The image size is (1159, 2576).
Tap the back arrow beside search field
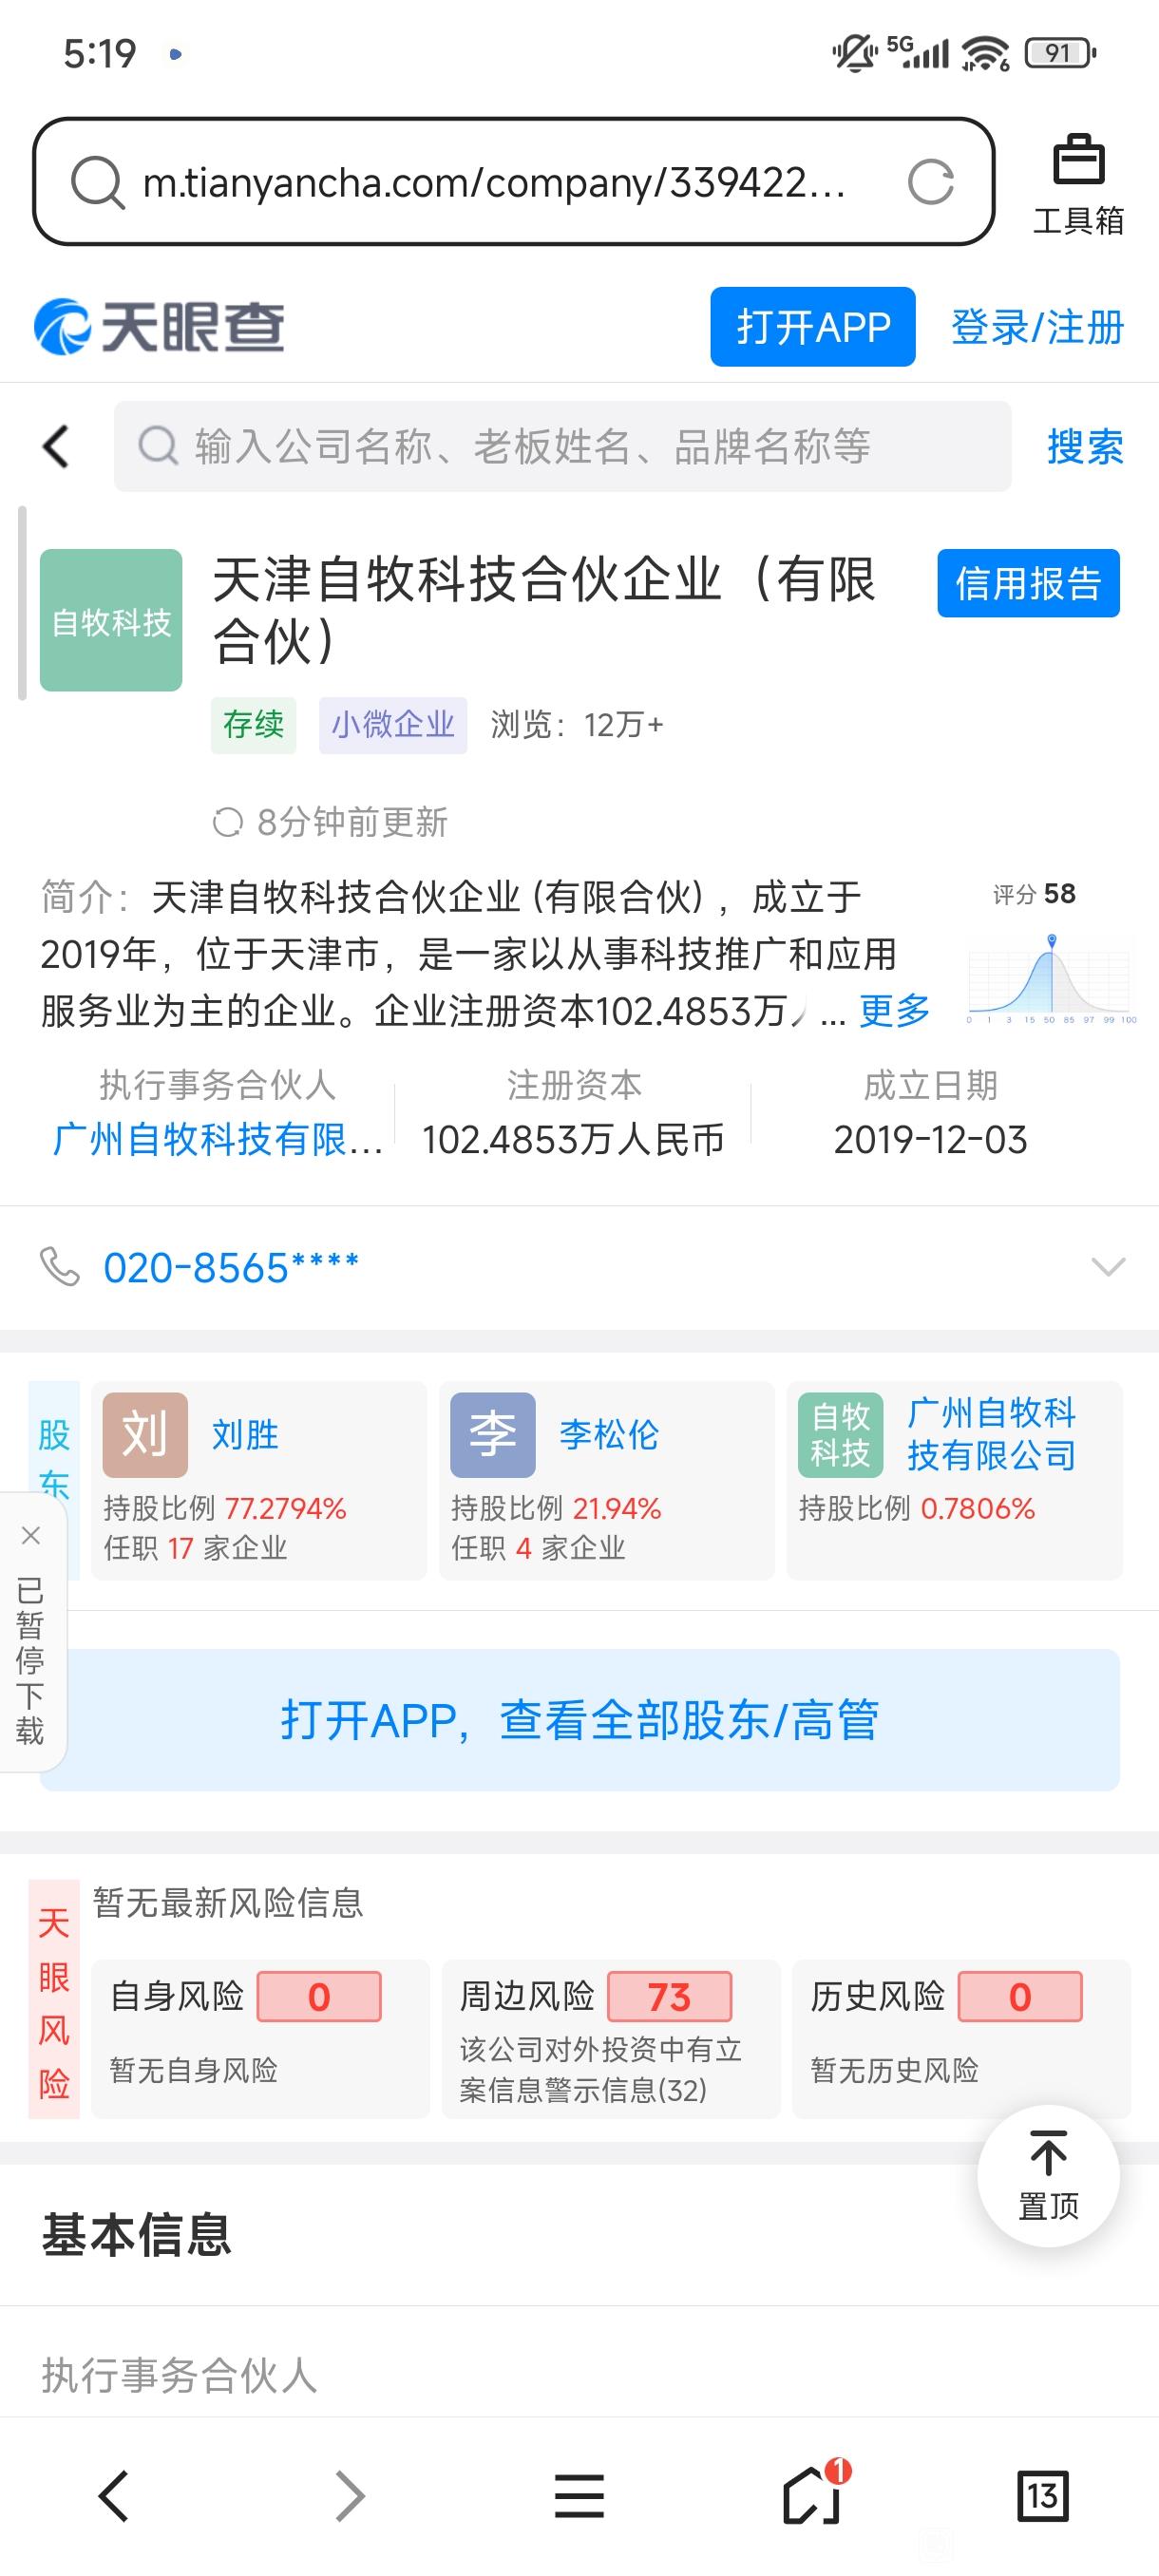click(57, 446)
